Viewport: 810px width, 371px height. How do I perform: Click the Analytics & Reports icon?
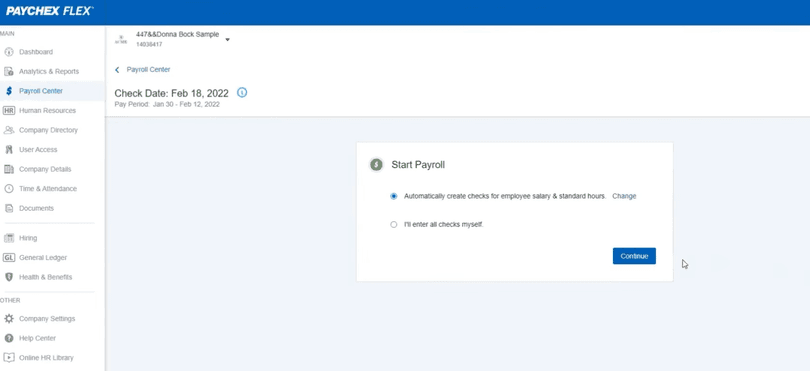[x=9, y=71]
